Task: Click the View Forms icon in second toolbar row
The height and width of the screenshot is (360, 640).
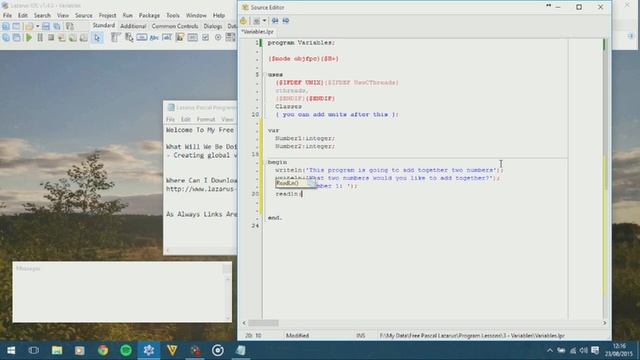Action: (x=17, y=38)
